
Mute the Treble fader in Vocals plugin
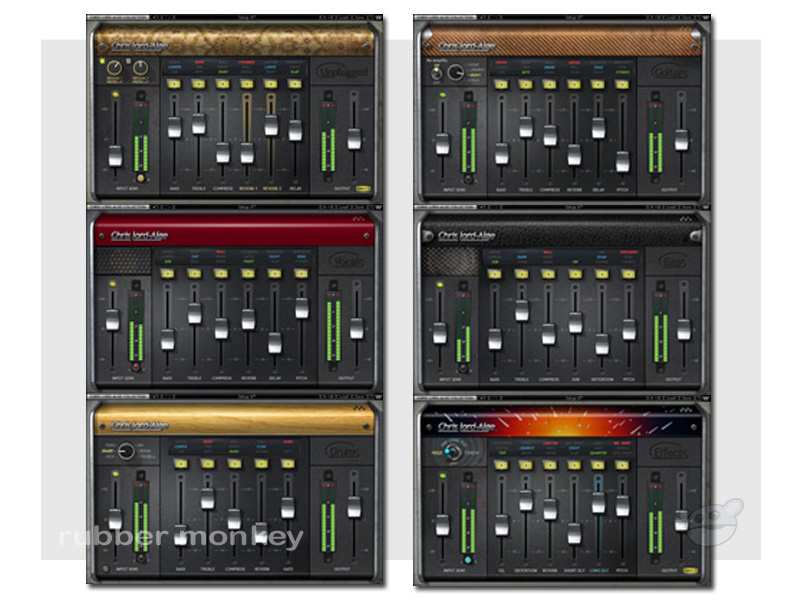[194, 287]
